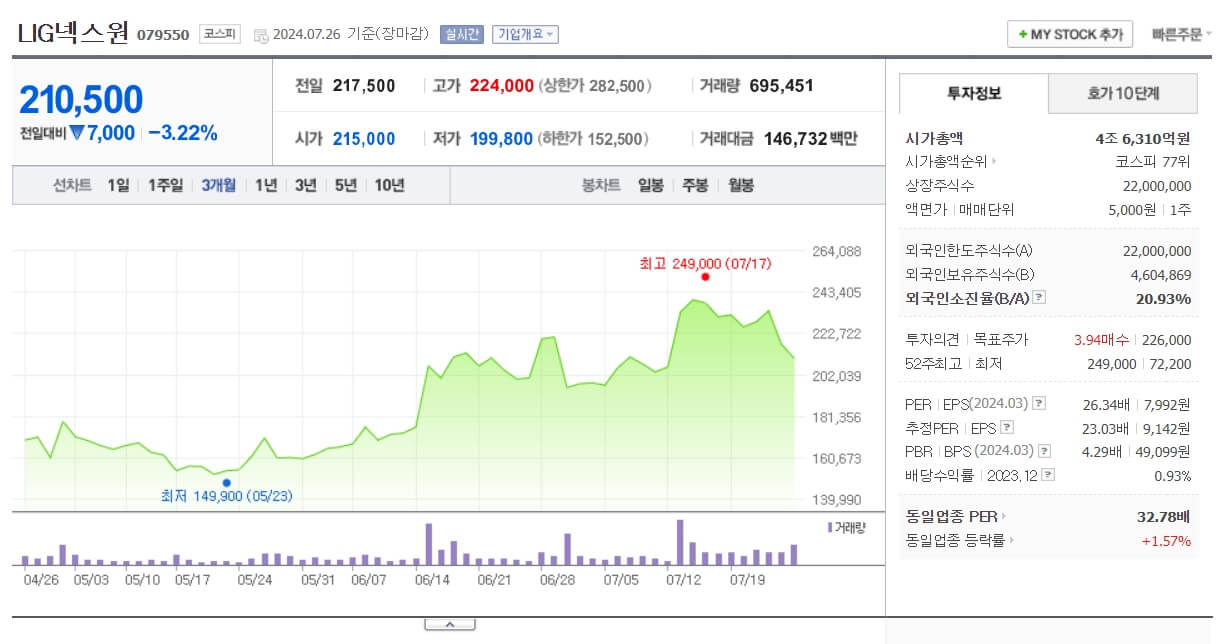Show 주봉 candlestick chart
Image resolution: width=1231 pixels, height=644 pixels.
coord(696,185)
